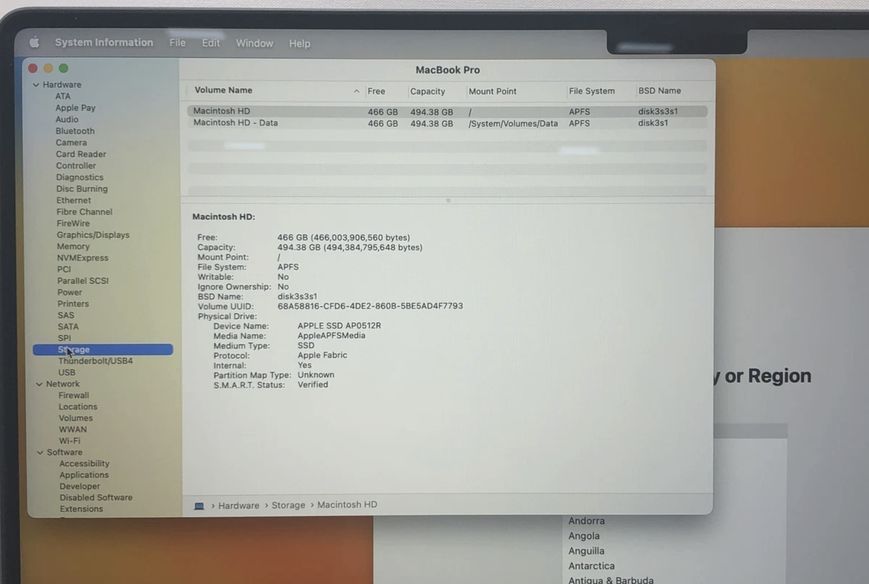The height and width of the screenshot is (584, 869).
Task: Select Graphics/Displays in the sidebar
Action: [x=93, y=235]
